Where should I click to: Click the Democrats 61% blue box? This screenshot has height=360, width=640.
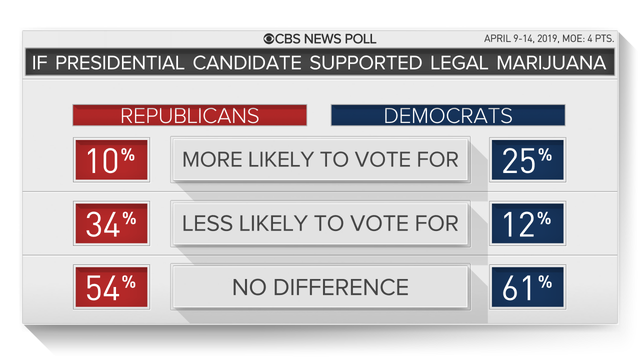(527, 287)
